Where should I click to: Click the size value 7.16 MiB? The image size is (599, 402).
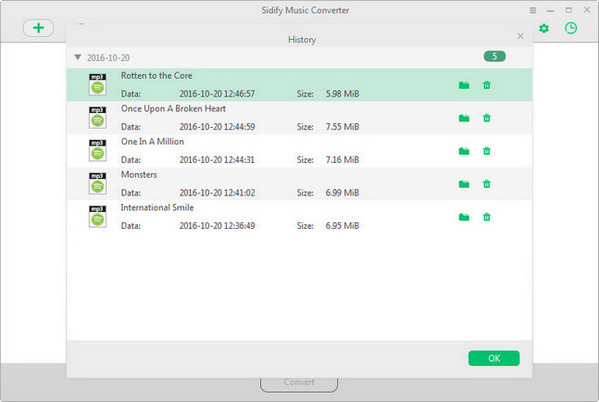tap(342, 160)
